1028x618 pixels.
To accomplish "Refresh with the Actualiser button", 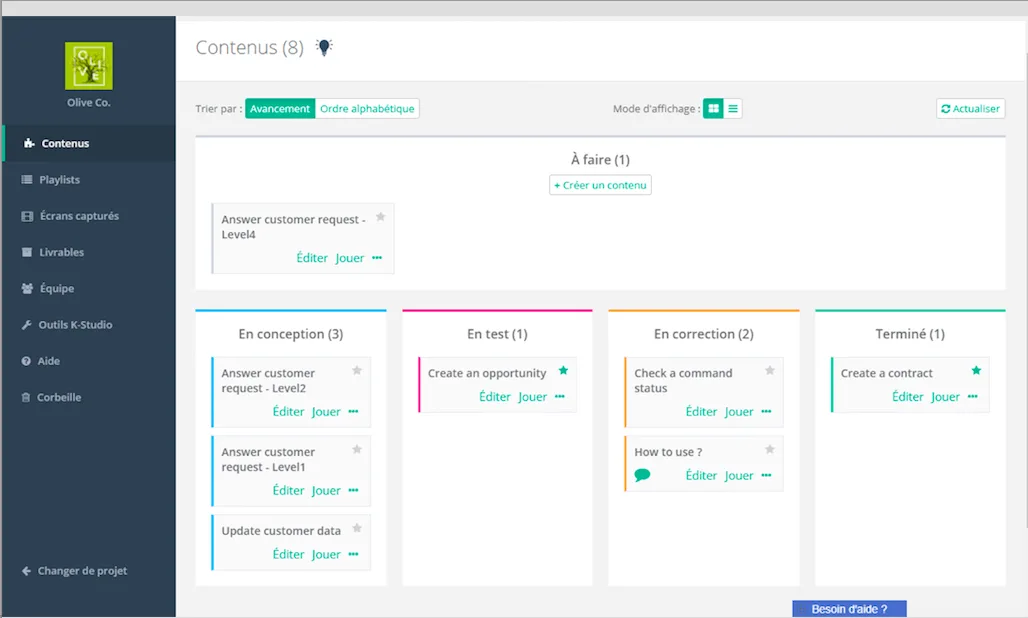I will 970,109.
